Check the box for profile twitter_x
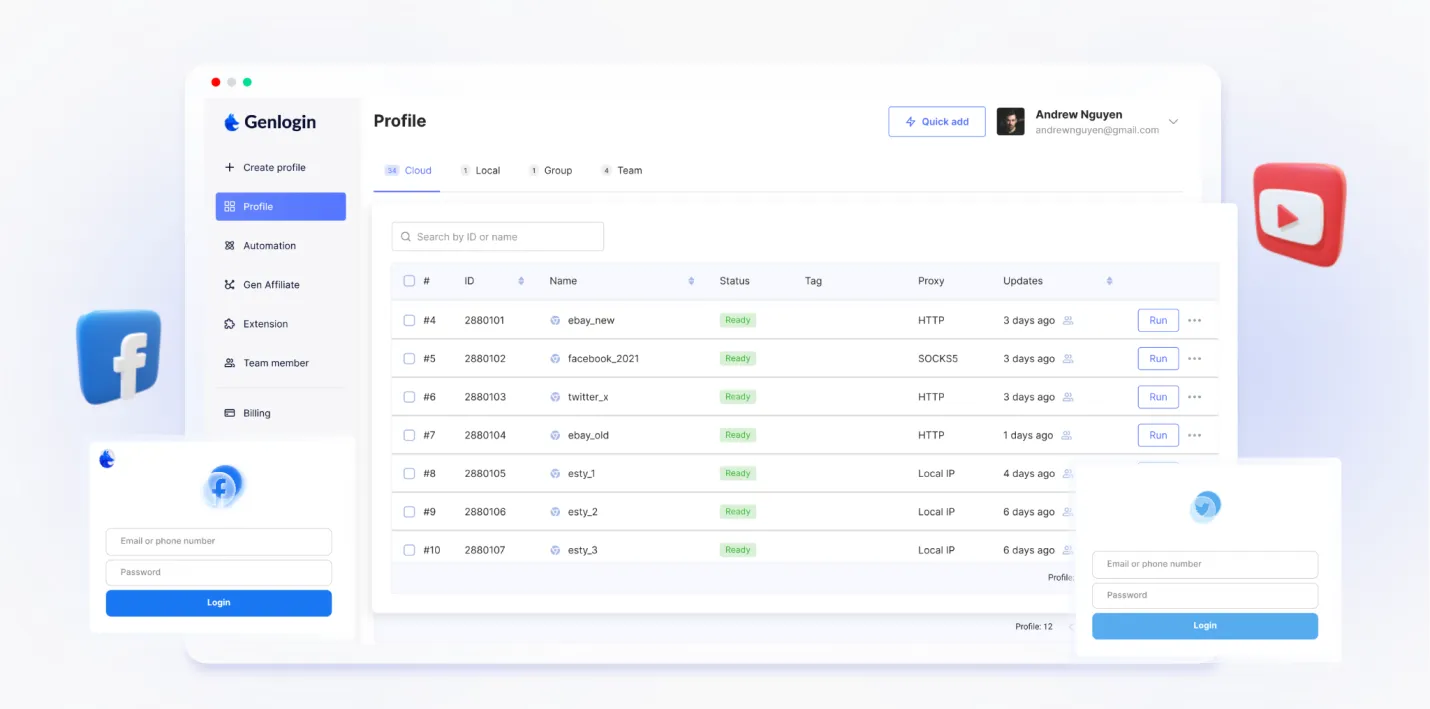The image size is (1430, 709). click(409, 397)
